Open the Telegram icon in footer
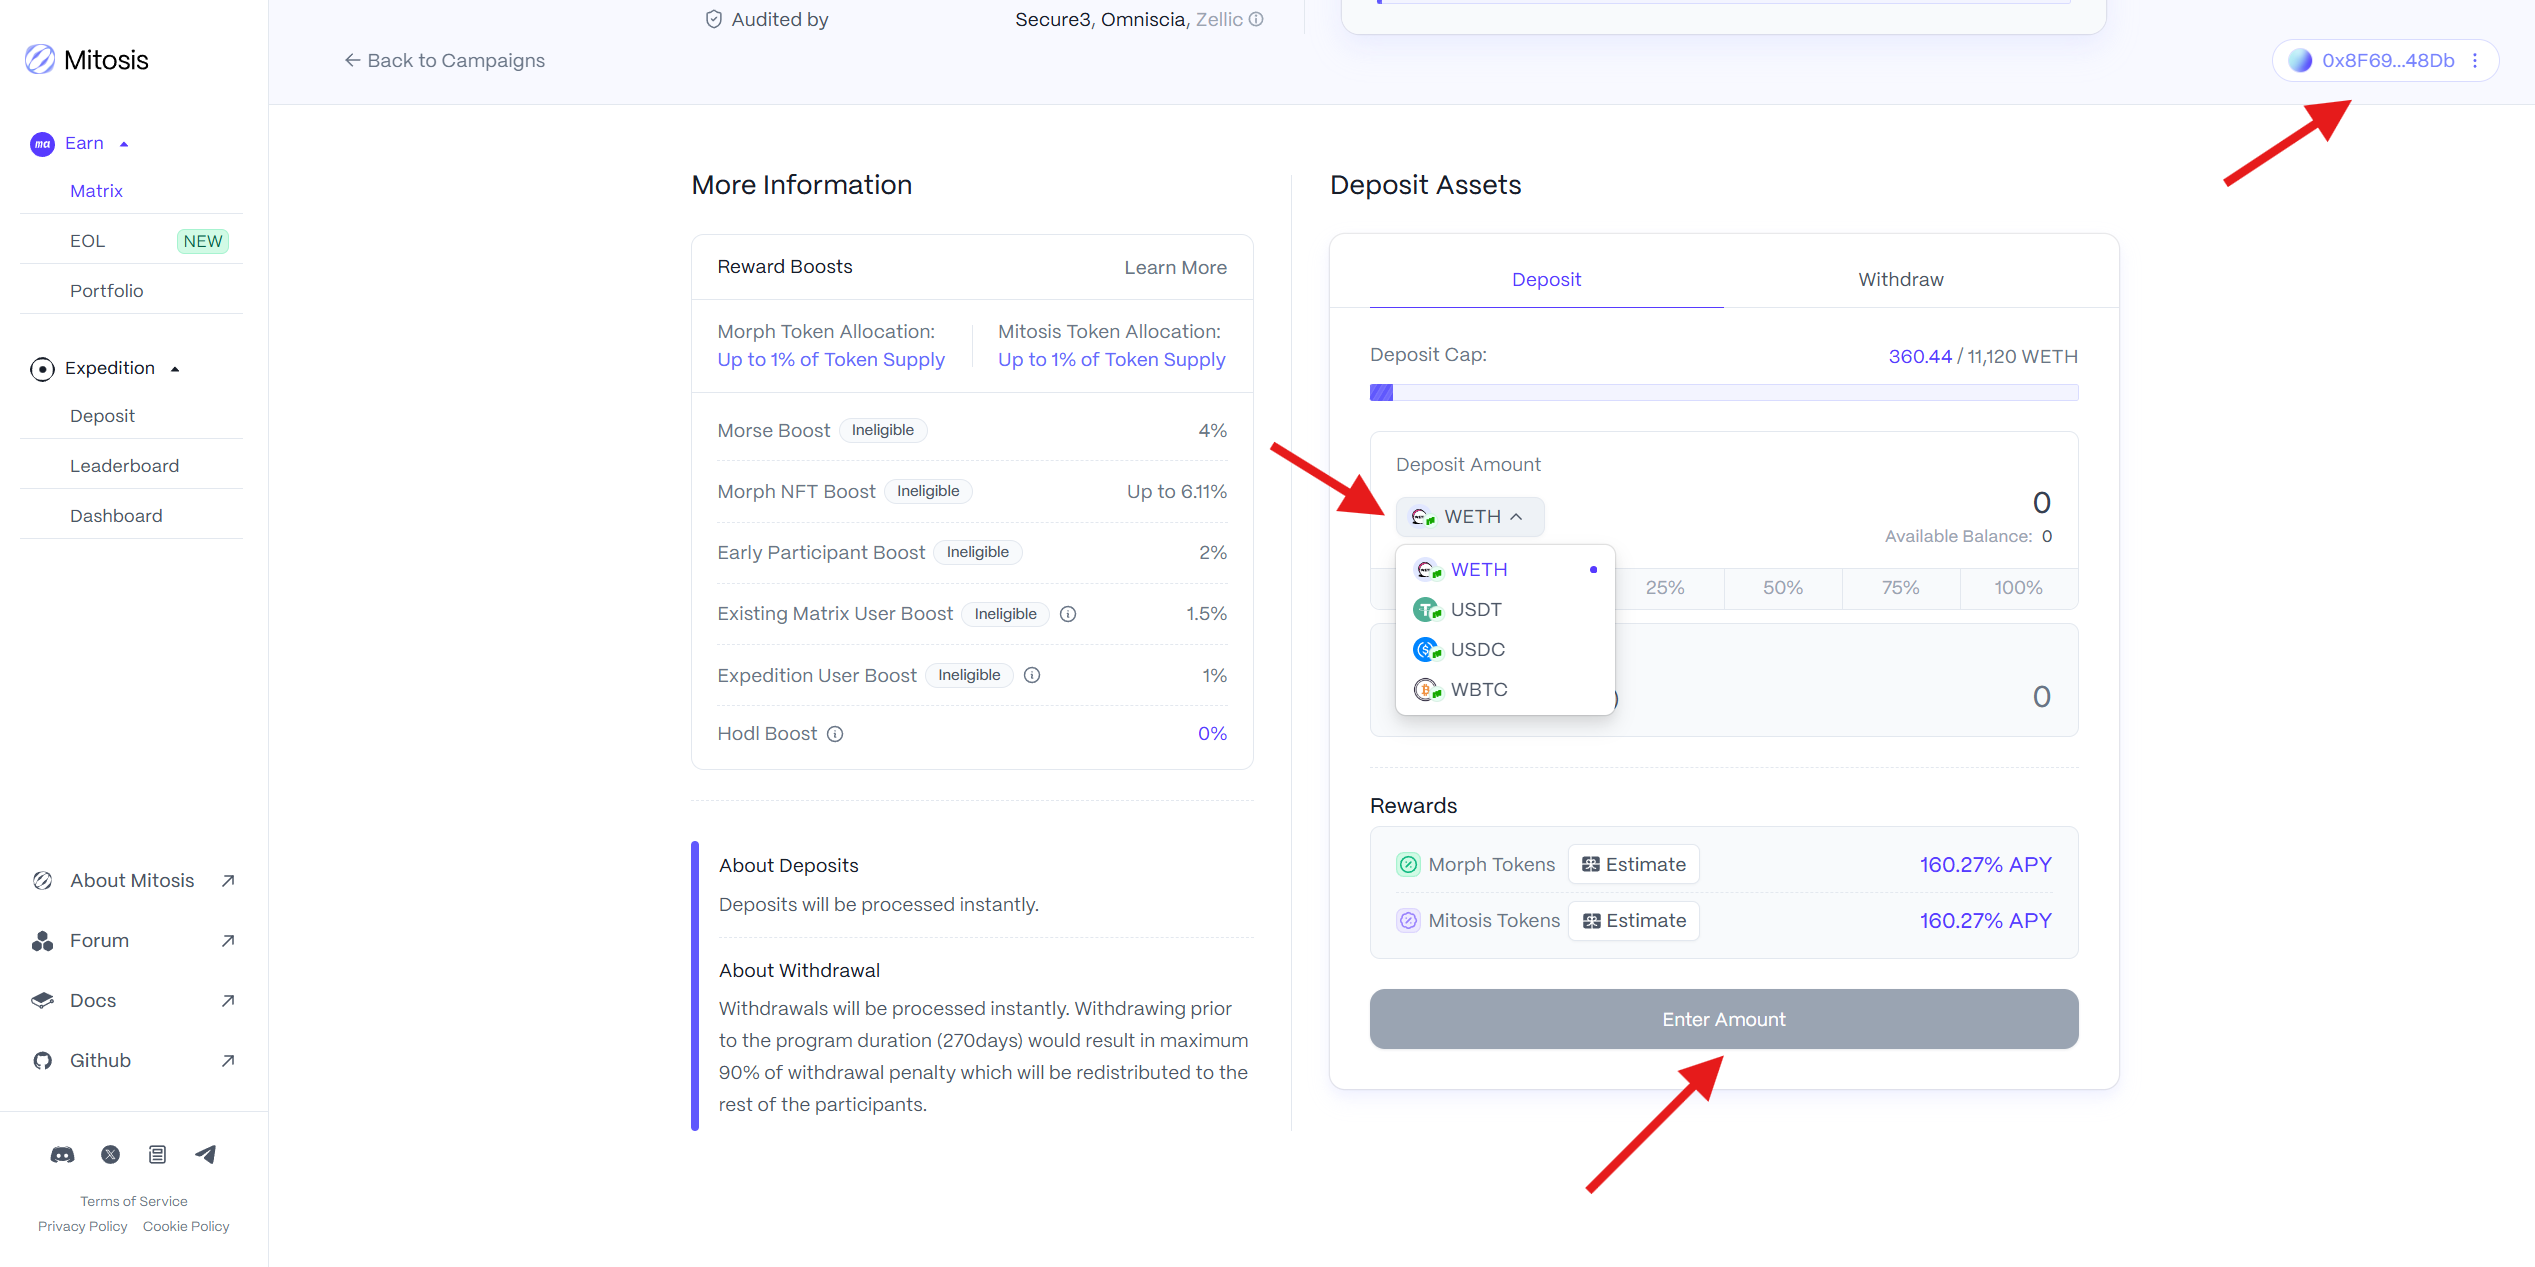The height and width of the screenshot is (1267, 2535). pyautogui.click(x=206, y=1155)
